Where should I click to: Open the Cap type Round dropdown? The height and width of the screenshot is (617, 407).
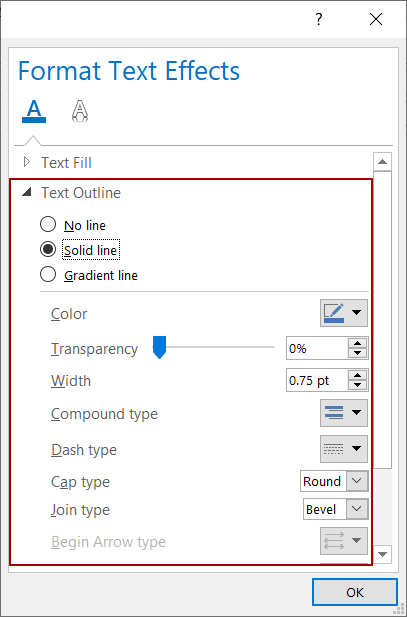tap(334, 481)
